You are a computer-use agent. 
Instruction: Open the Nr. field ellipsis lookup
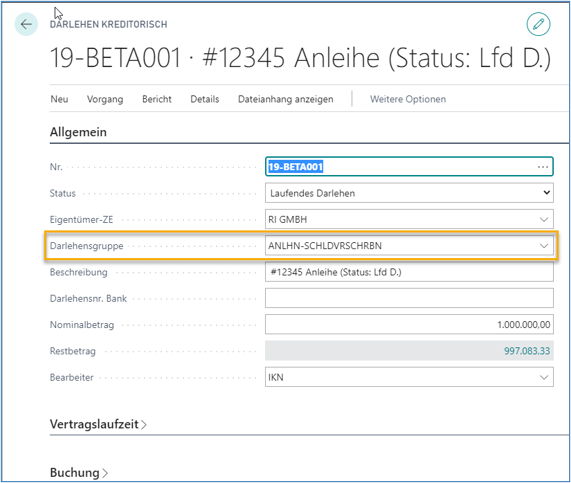coord(543,167)
